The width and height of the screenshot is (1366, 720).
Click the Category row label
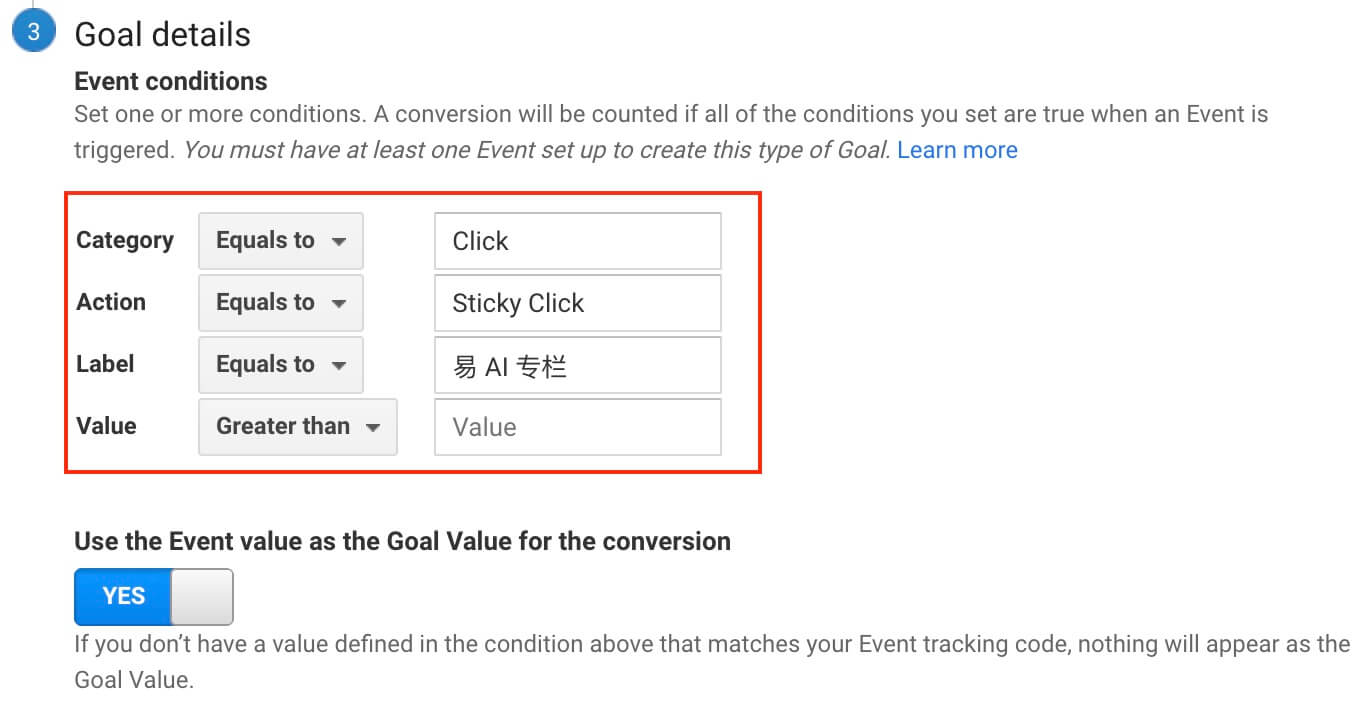point(125,240)
